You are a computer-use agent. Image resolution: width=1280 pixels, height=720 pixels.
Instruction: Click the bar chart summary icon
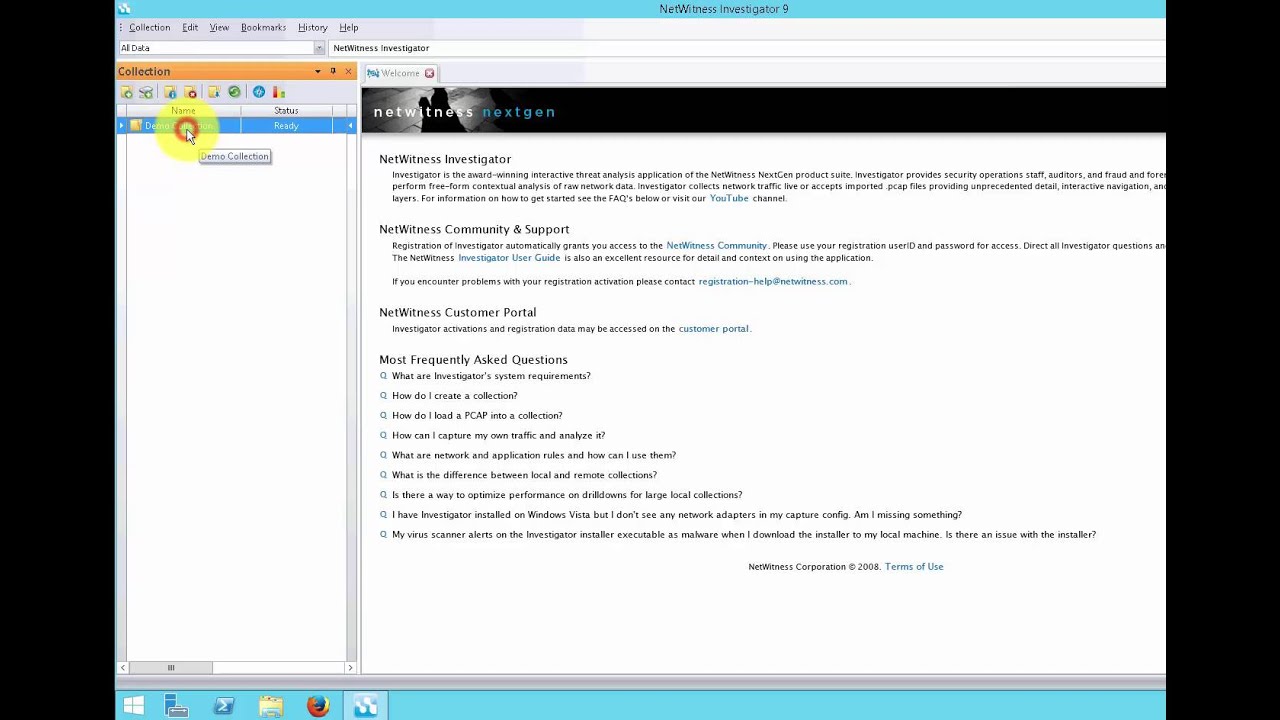(279, 92)
